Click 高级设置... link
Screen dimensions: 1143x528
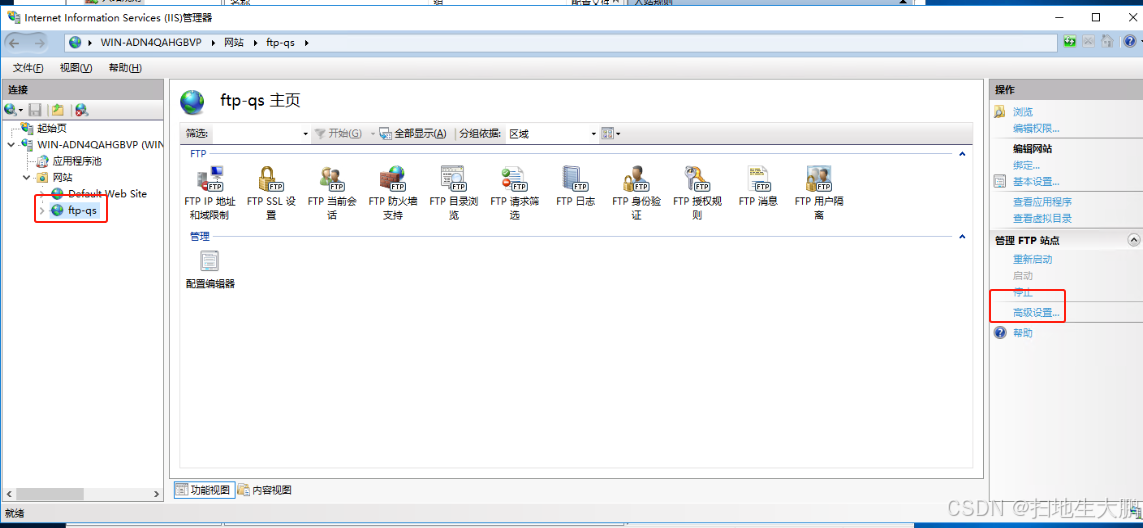[x=1036, y=313]
